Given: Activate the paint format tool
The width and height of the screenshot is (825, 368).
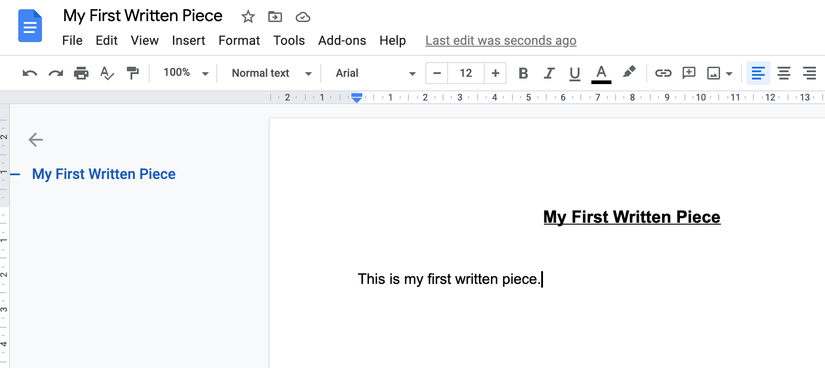Looking at the screenshot, I should click(133, 73).
